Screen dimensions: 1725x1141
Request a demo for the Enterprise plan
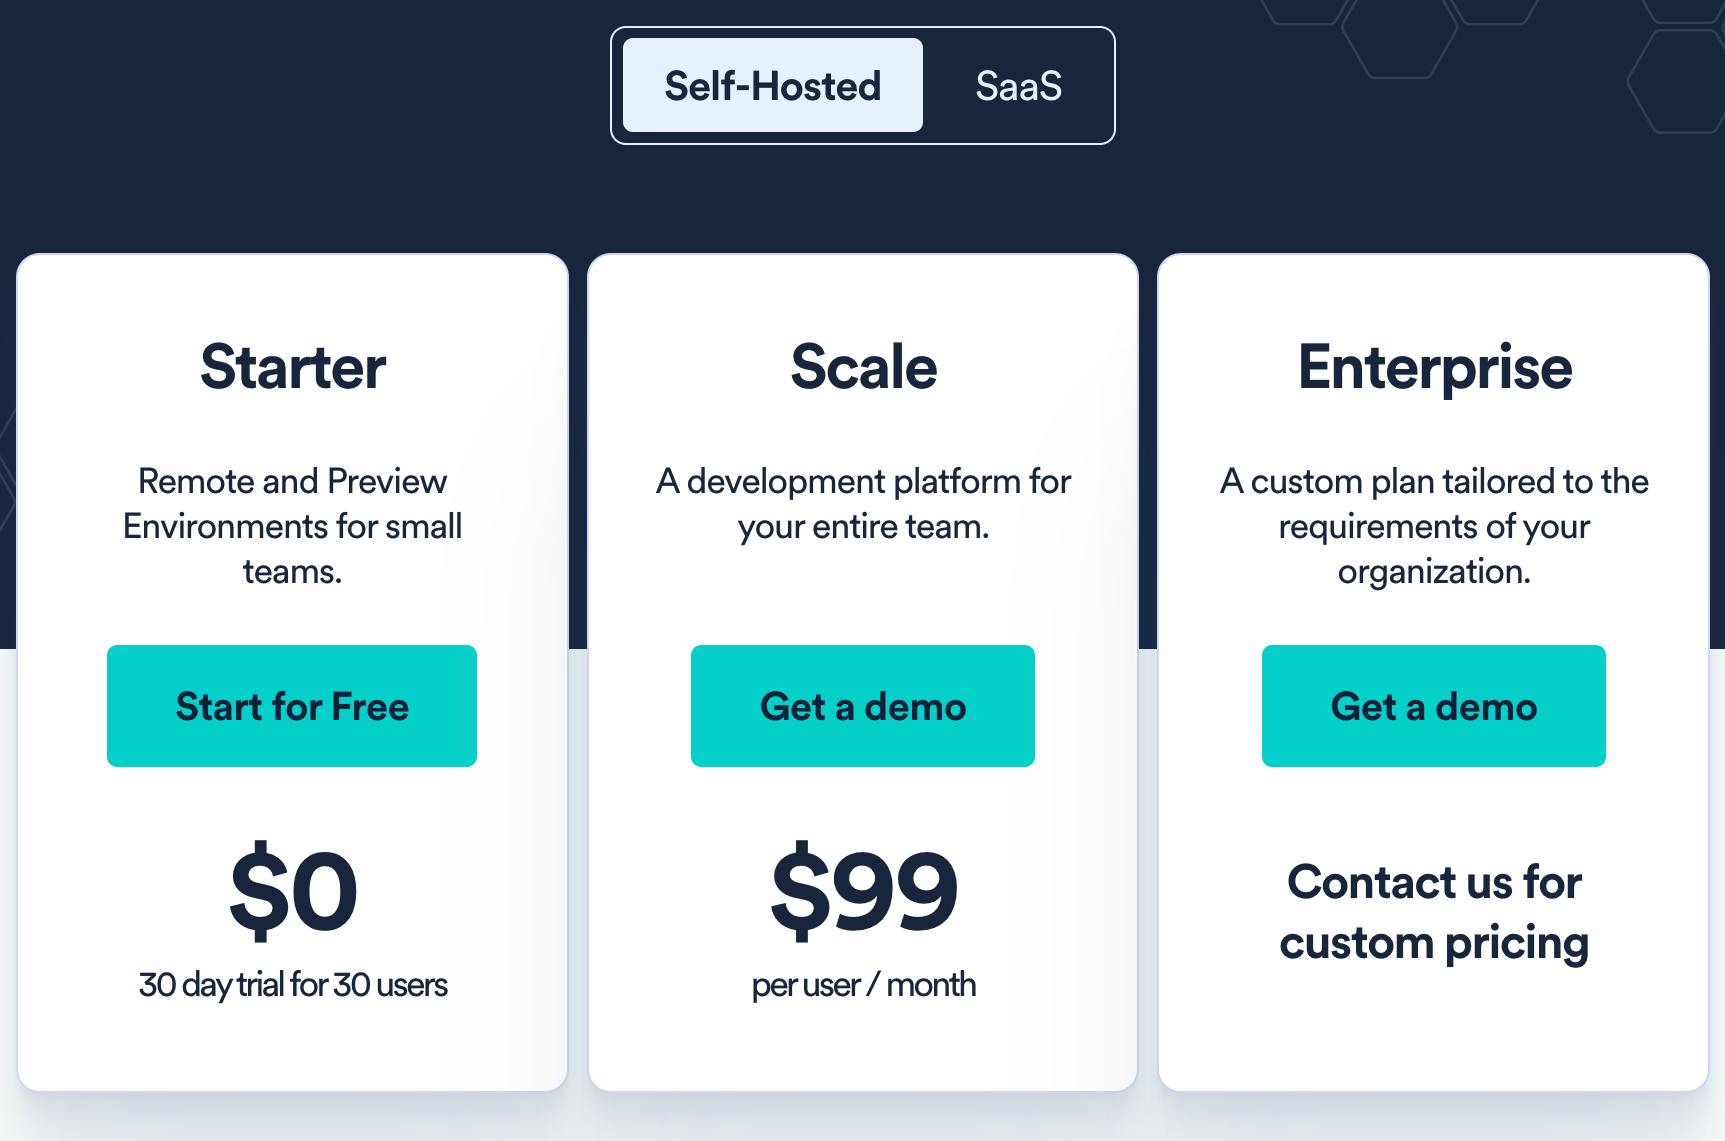pos(1433,706)
